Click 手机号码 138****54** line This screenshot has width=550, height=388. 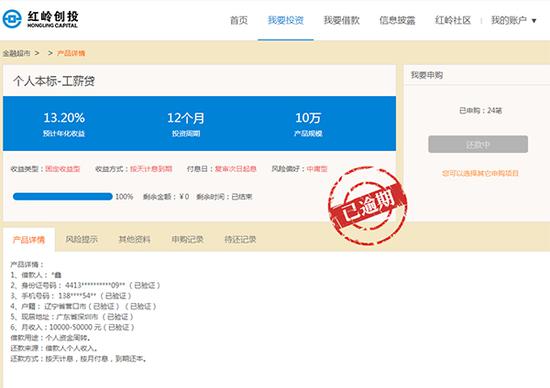click(x=71, y=296)
